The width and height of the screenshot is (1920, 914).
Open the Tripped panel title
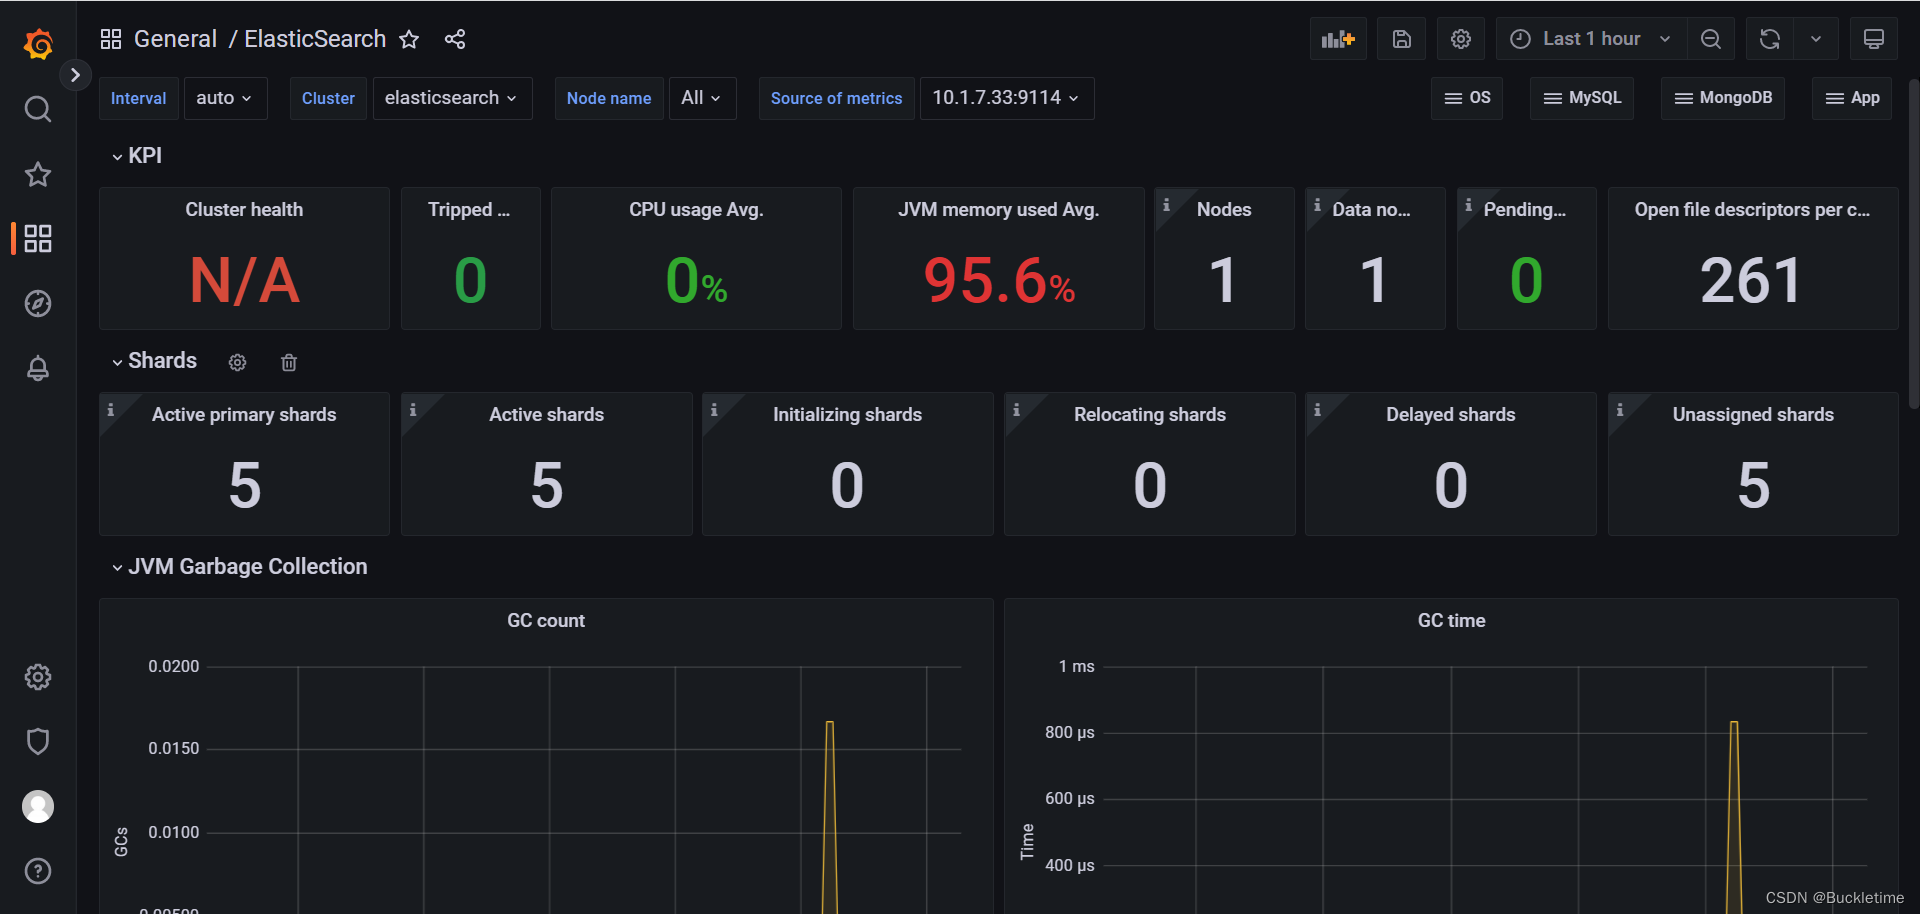coord(469,209)
